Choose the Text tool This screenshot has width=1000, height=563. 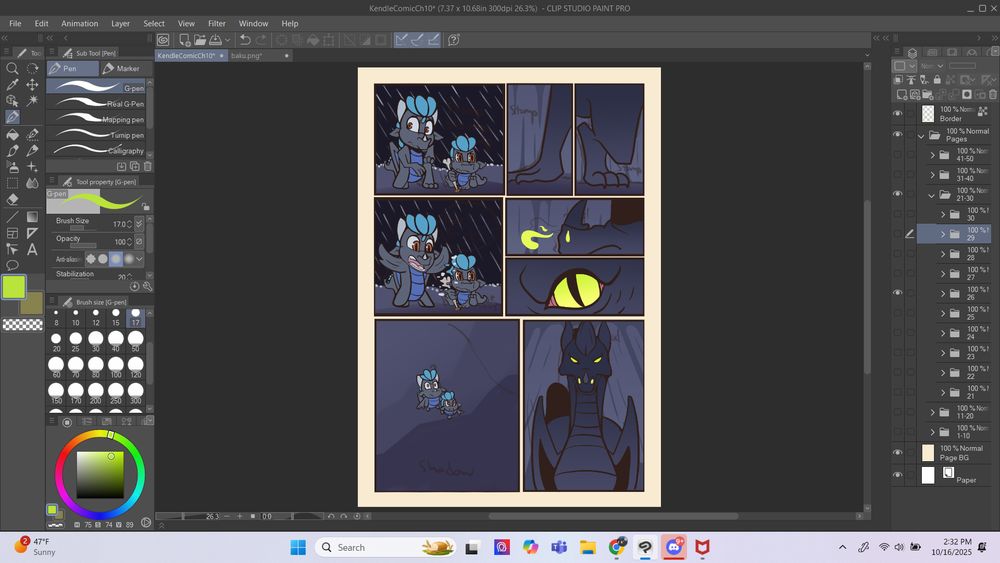click(x=32, y=249)
